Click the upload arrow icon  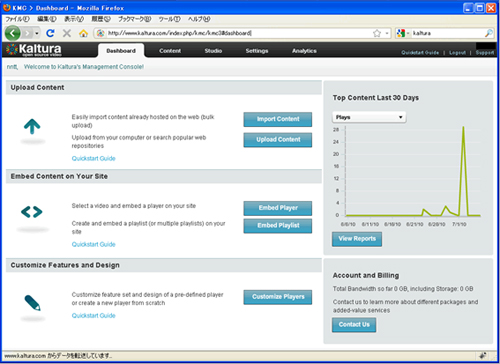coord(32,126)
